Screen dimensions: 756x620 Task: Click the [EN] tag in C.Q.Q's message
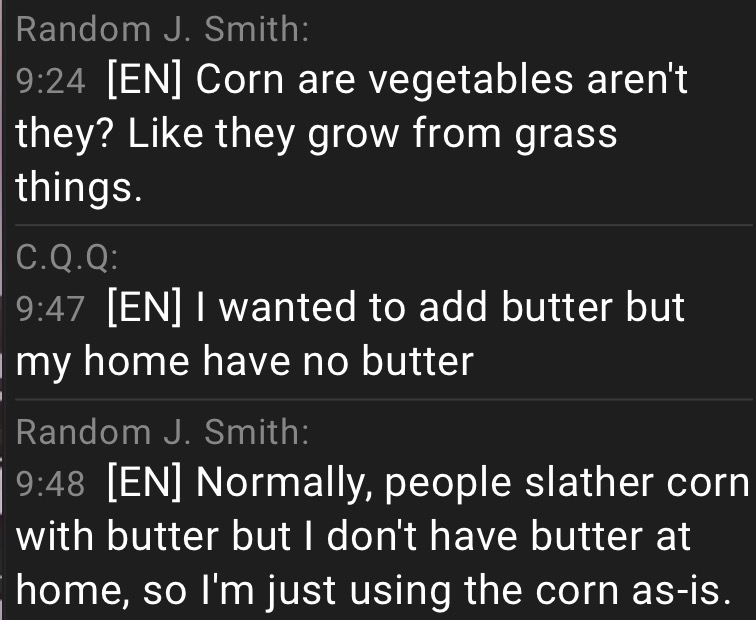144,307
